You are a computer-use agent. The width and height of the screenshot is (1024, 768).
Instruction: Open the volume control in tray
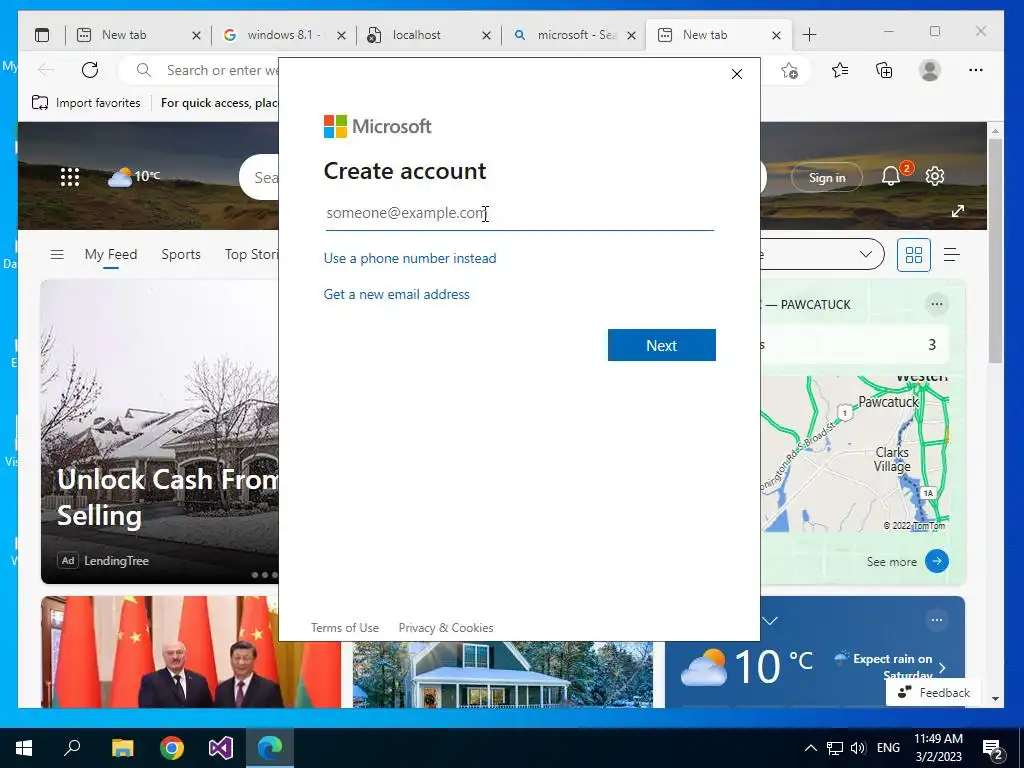coord(858,748)
